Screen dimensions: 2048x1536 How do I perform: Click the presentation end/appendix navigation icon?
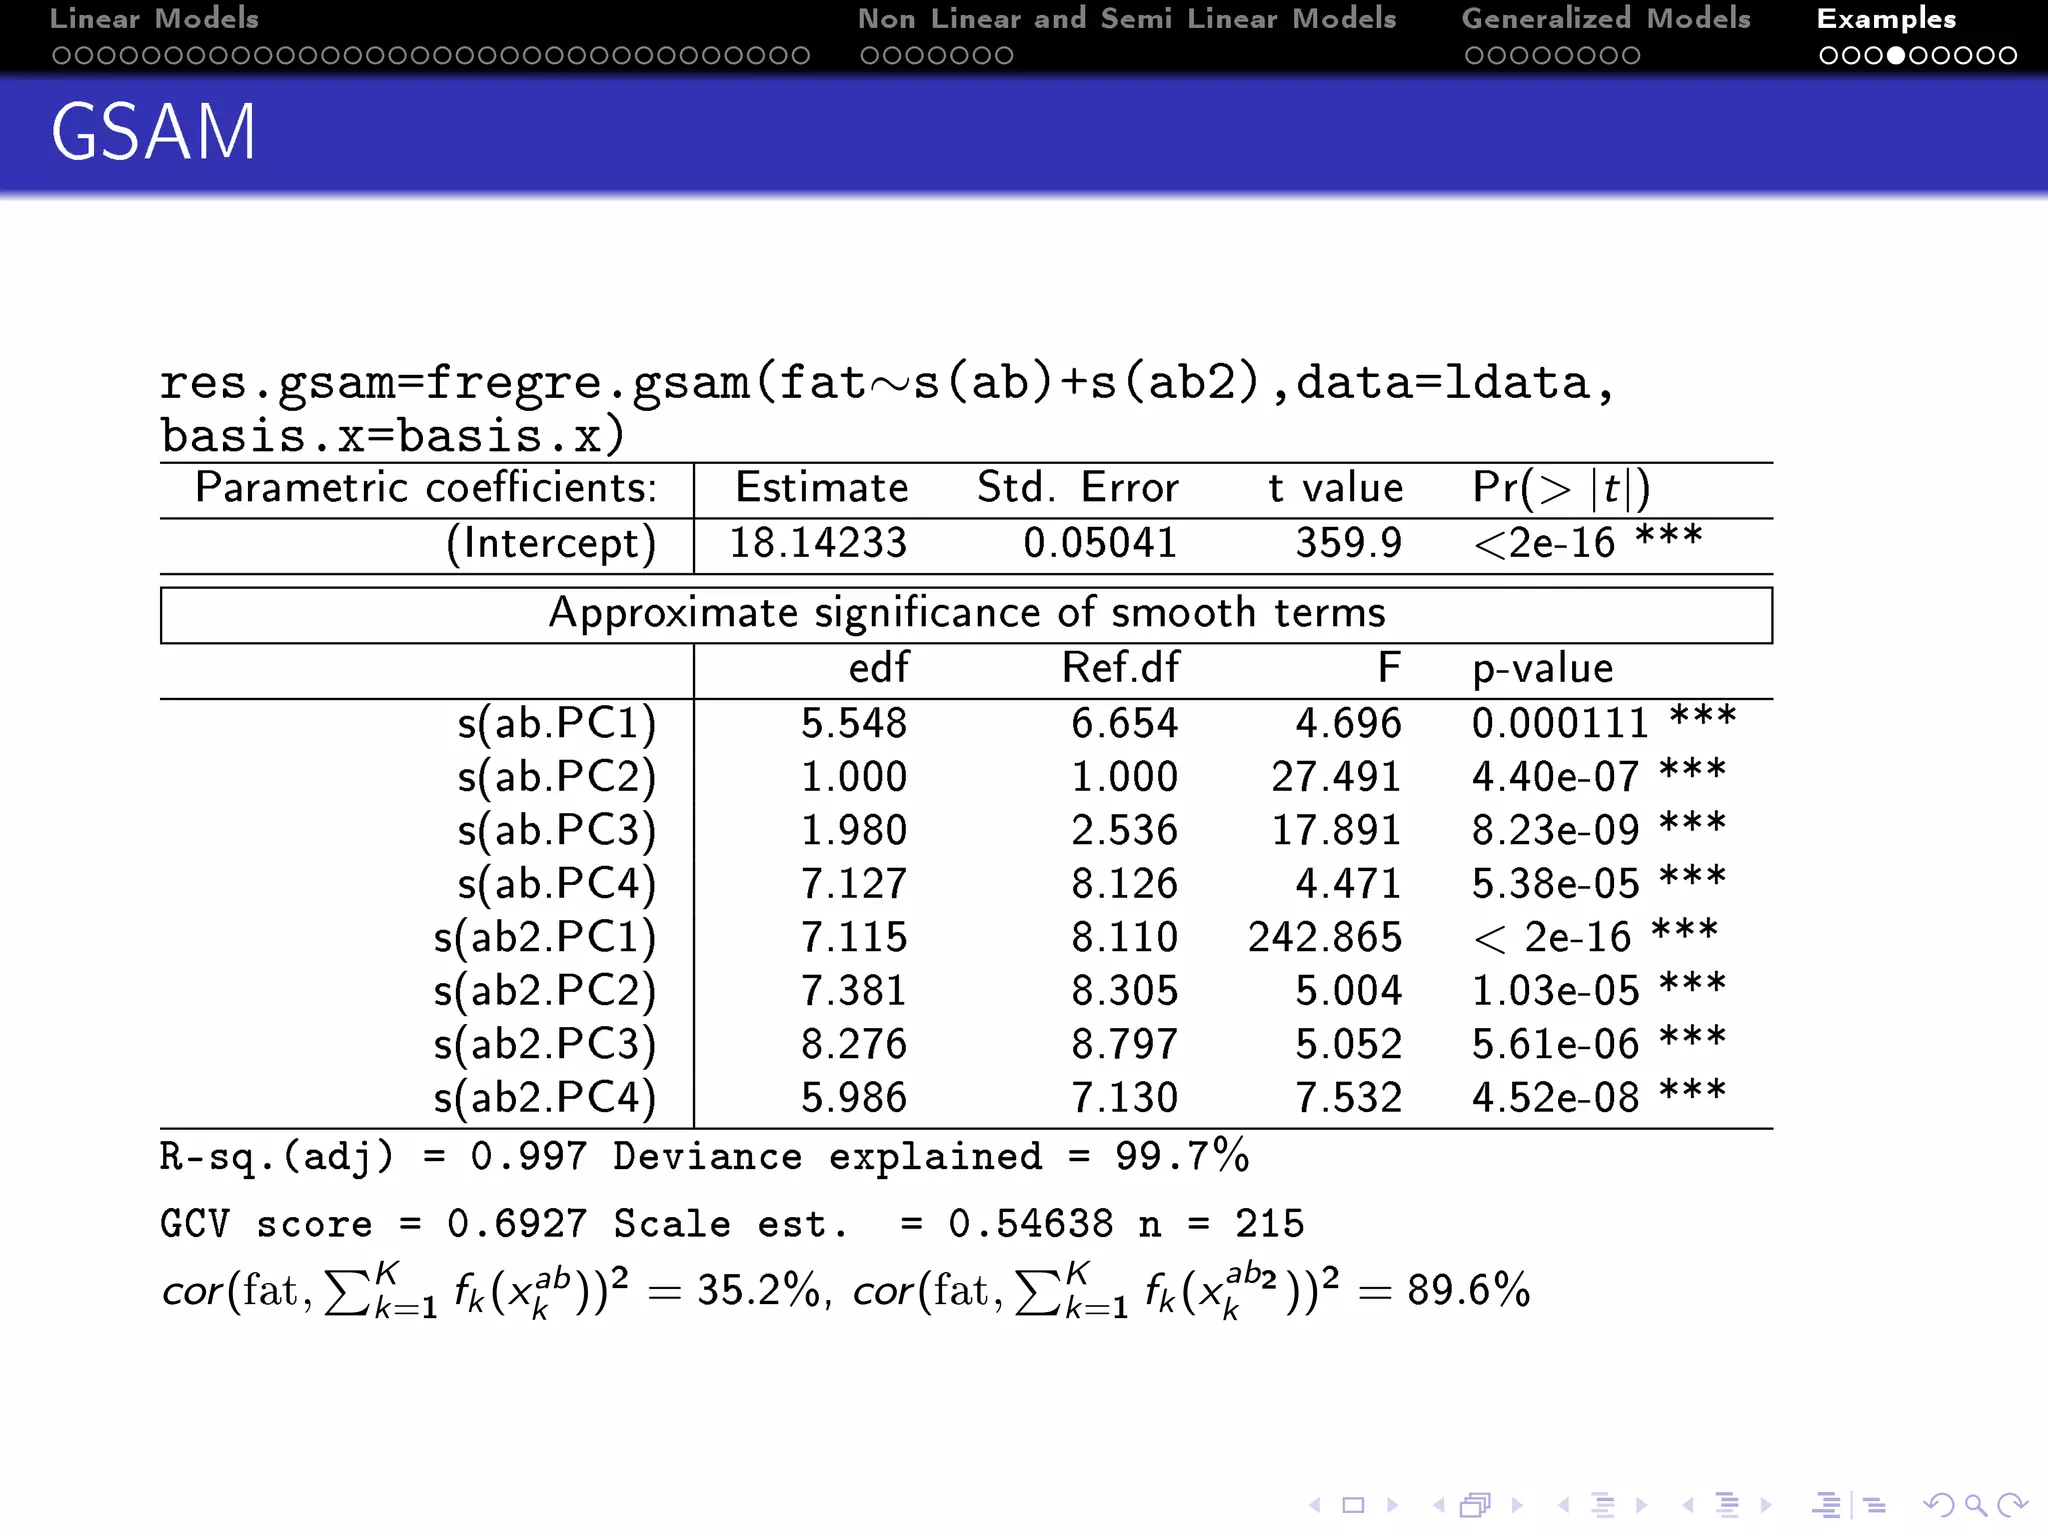1874,1505
